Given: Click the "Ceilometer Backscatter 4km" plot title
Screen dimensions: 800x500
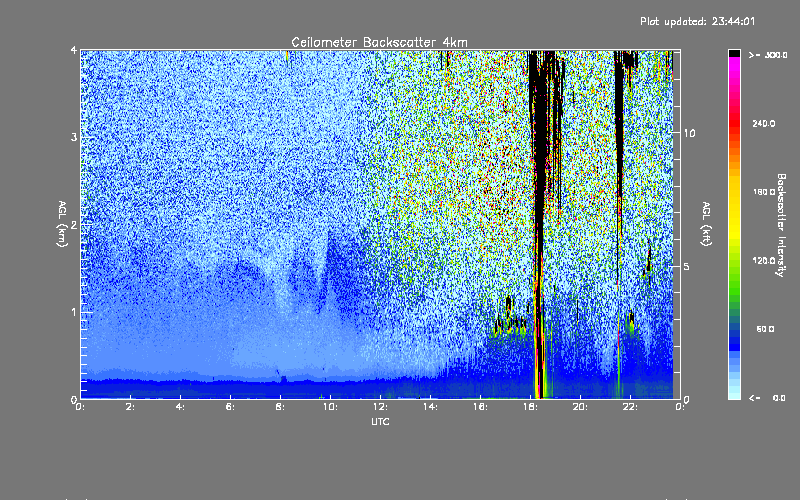Looking at the screenshot, I should coord(379,42).
